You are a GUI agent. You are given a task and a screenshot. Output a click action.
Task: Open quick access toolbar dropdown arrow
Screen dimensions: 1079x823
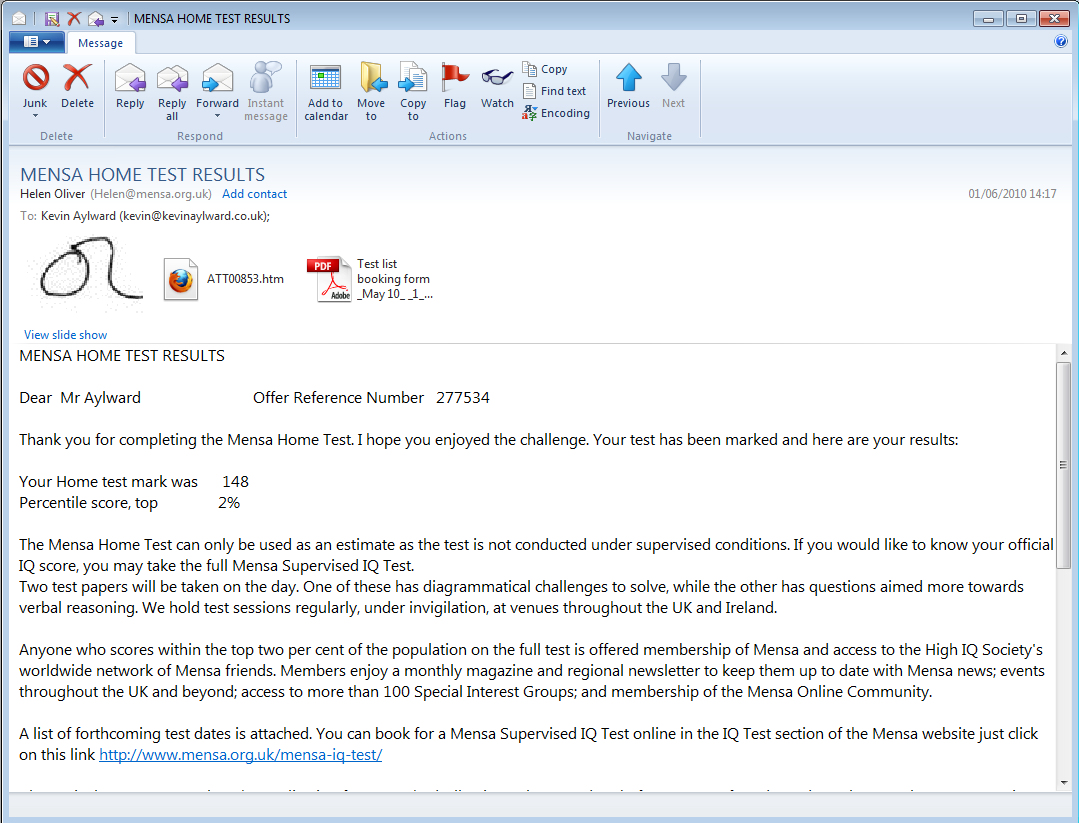pyautogui.click(x=114, y=19)
